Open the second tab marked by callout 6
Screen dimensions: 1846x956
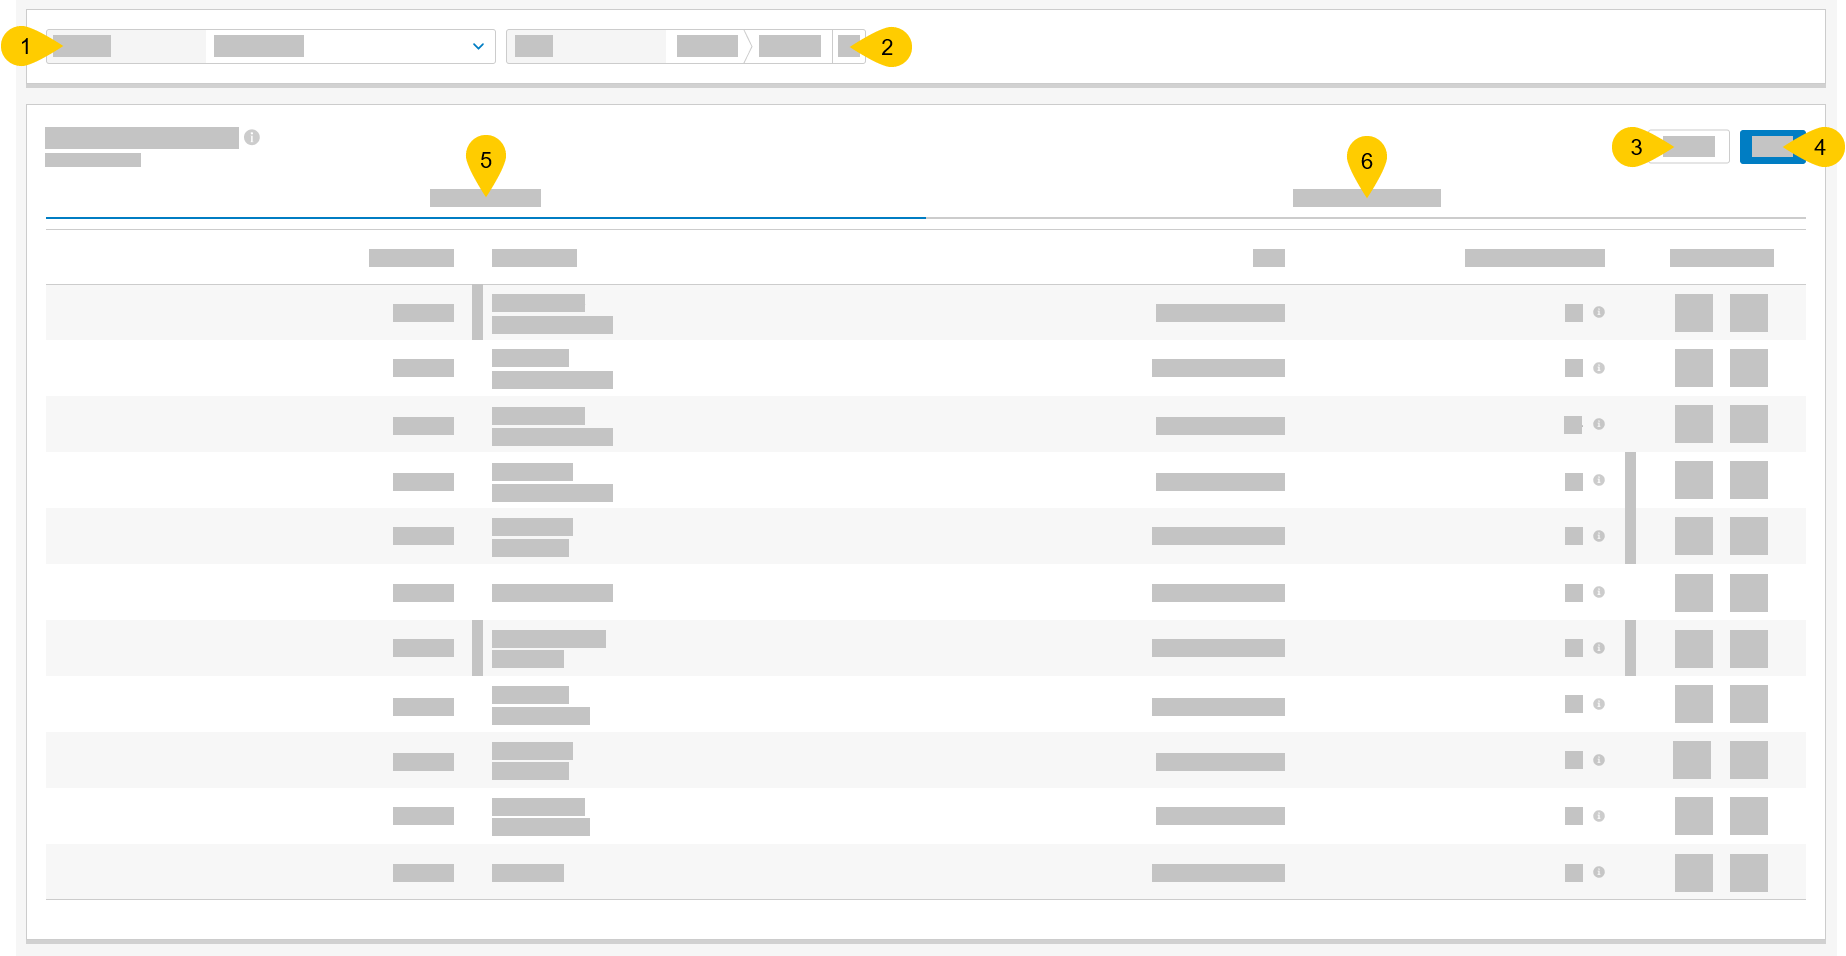tap(1366, 198)
